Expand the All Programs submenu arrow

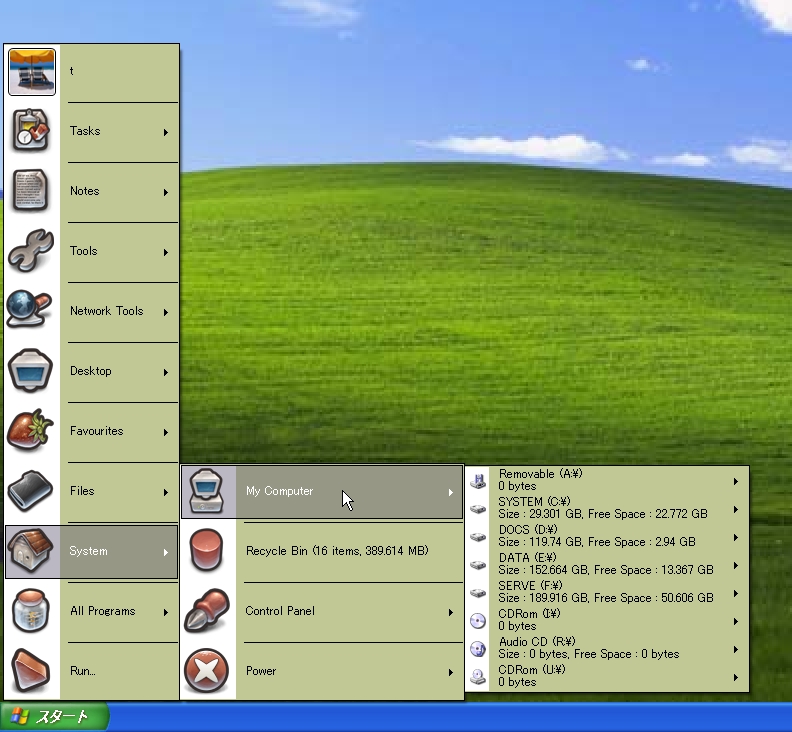(x=166, y=612)
